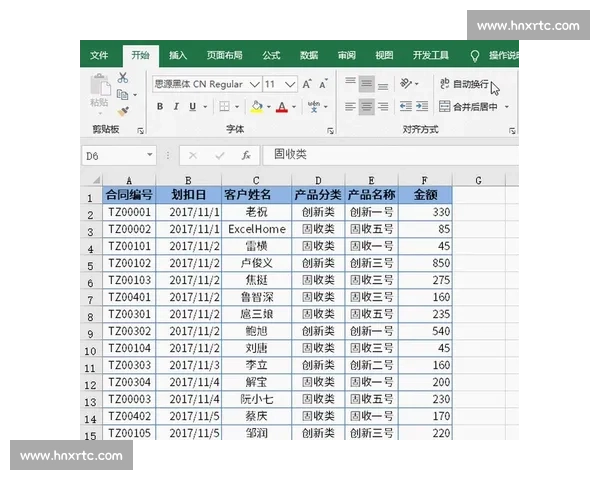Select cell containing ExcelHome
Viewport: 600px width, 480px height.
coord(256,229)
